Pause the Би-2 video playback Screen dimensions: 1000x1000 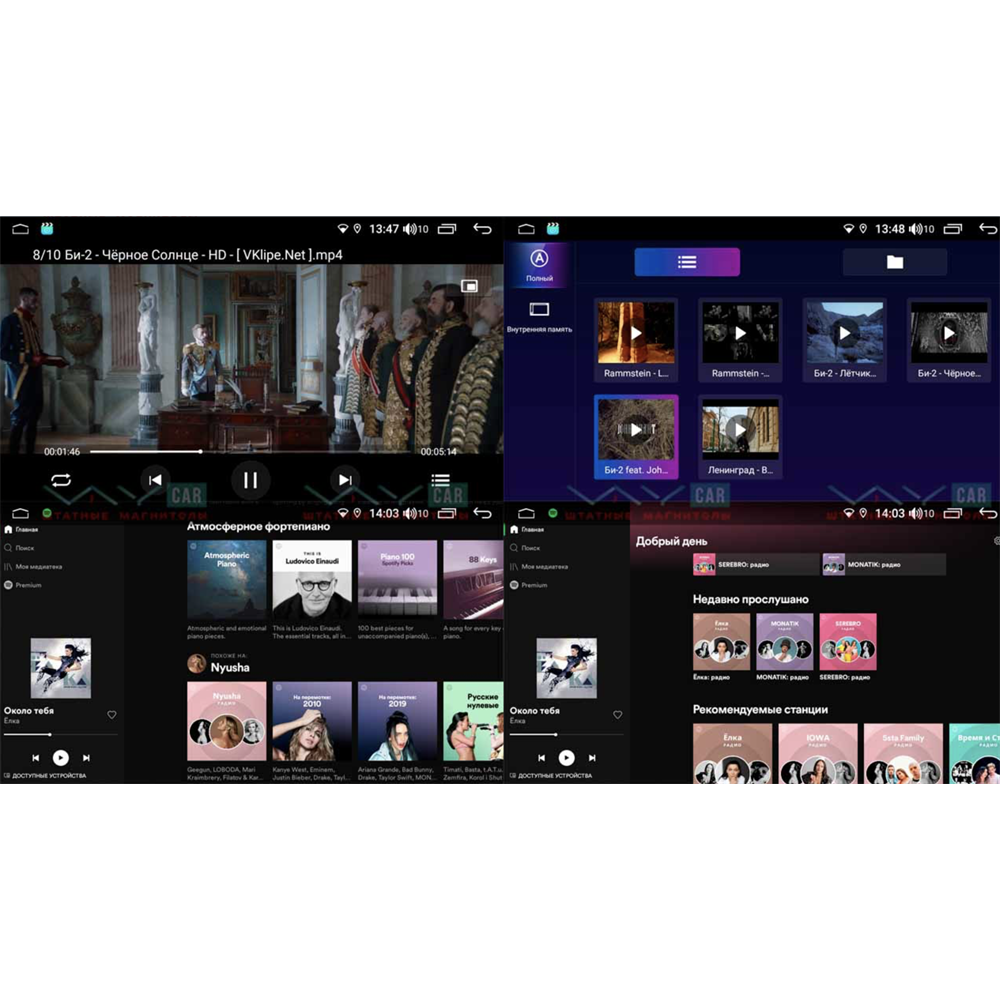251,480
